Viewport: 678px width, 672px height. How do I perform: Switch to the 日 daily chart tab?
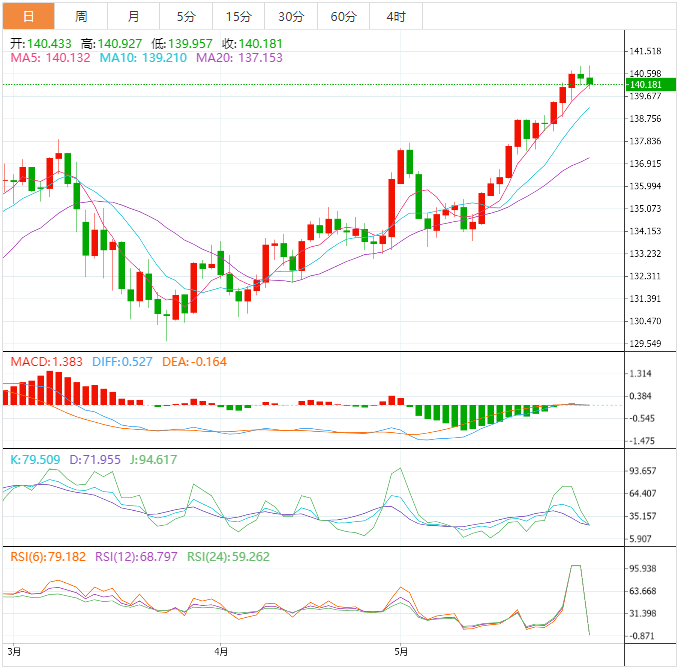coord(27,16)
